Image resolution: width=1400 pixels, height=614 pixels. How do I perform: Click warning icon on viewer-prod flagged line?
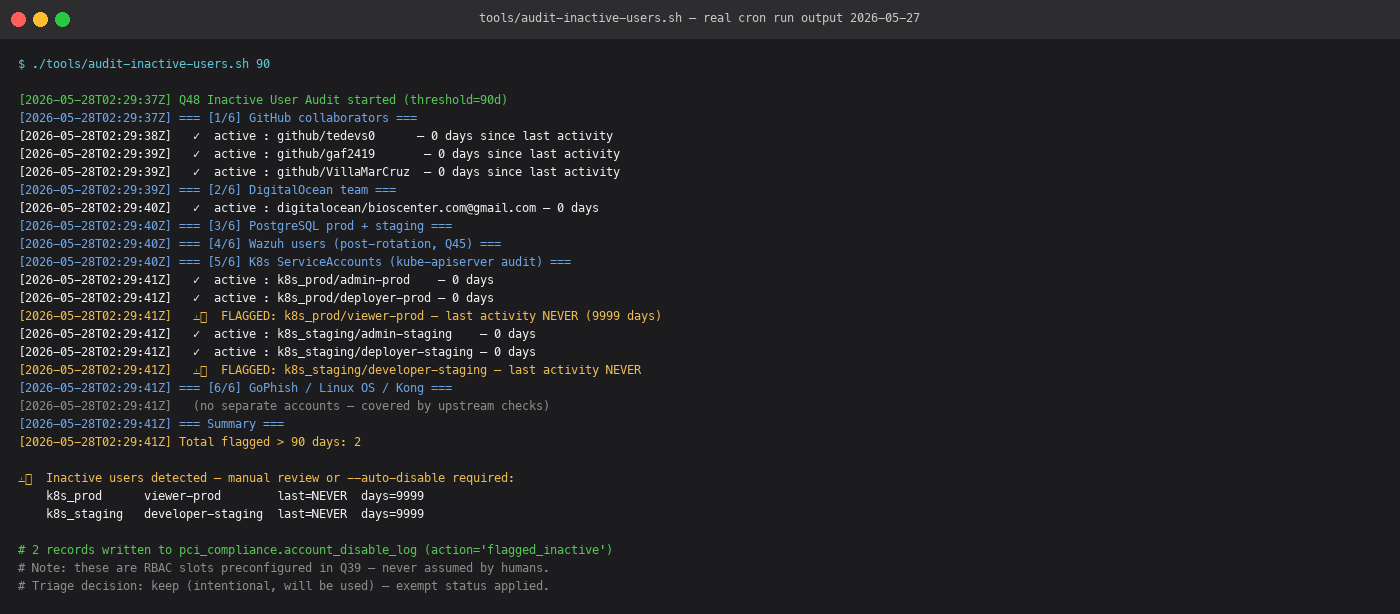click(200, 316)
